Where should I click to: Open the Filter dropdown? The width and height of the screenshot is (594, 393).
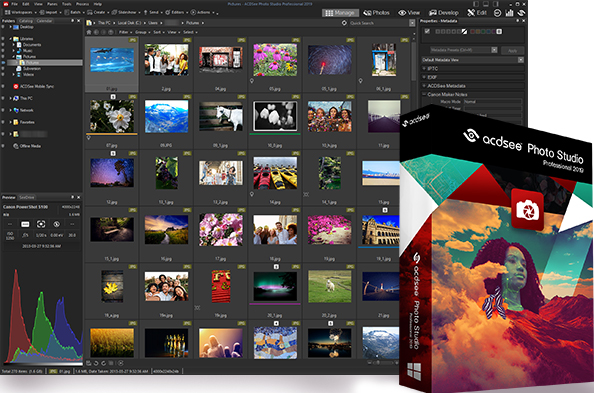tap(125, 32)
